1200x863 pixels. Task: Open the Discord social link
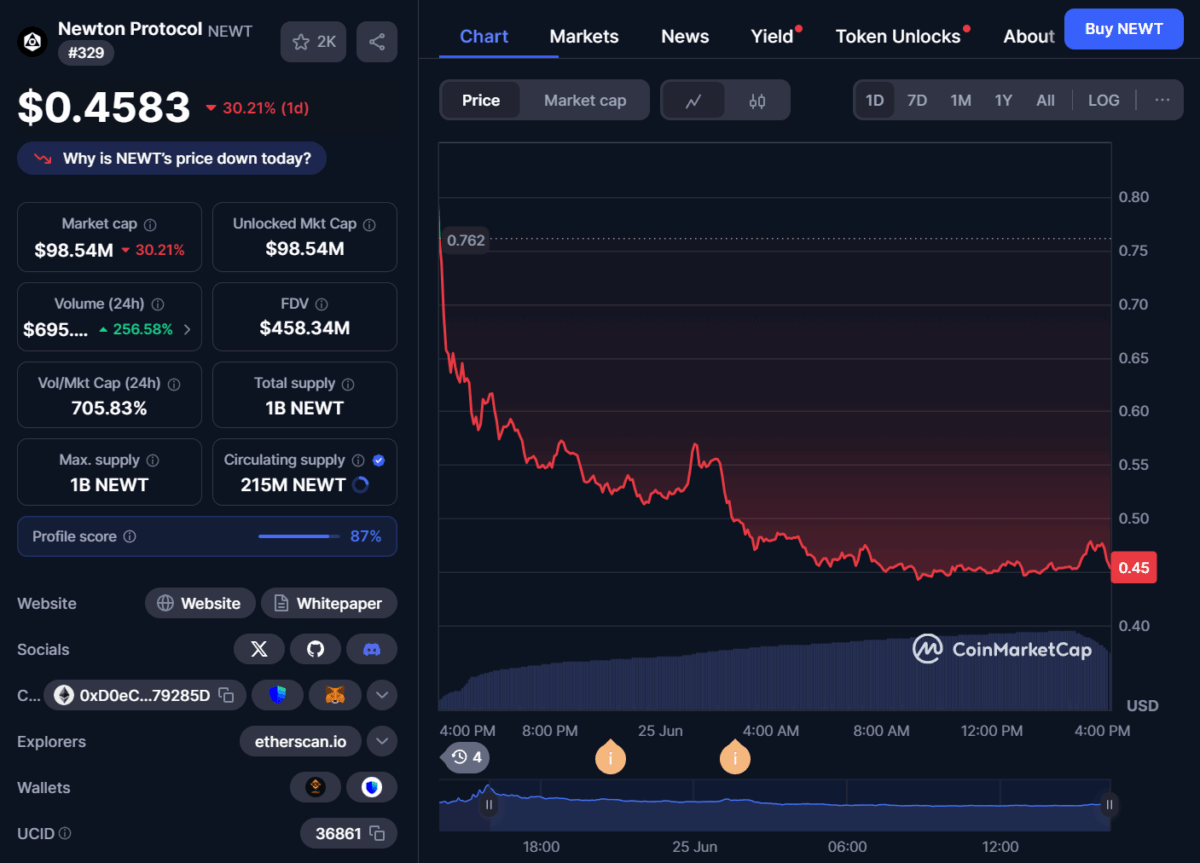click(x=372, y=649)
